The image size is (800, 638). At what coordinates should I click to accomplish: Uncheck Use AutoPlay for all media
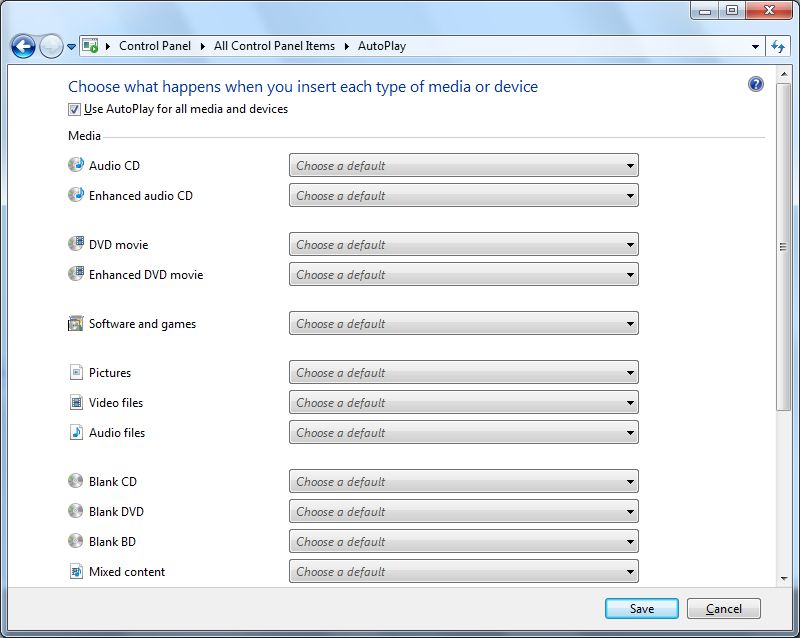74,109
